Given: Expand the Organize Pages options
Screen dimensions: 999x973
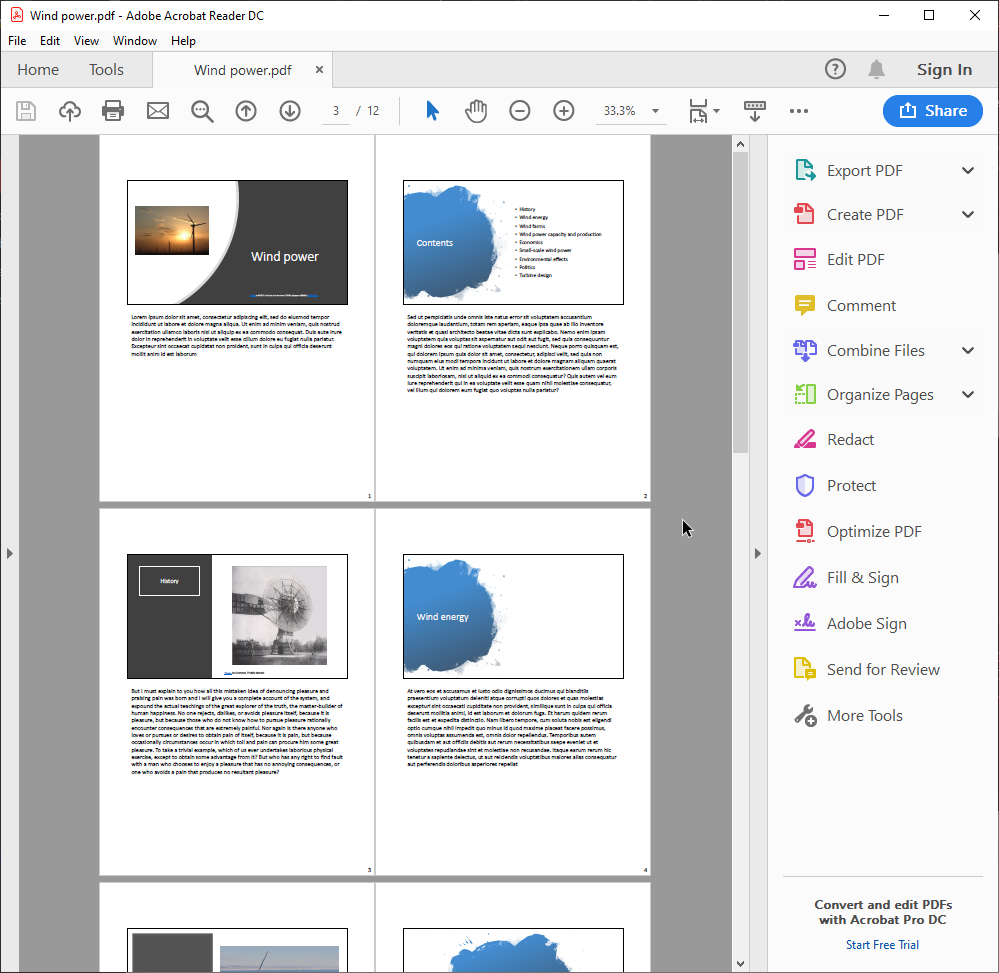Looking at the screenshot, I should [x=967, y=395].
